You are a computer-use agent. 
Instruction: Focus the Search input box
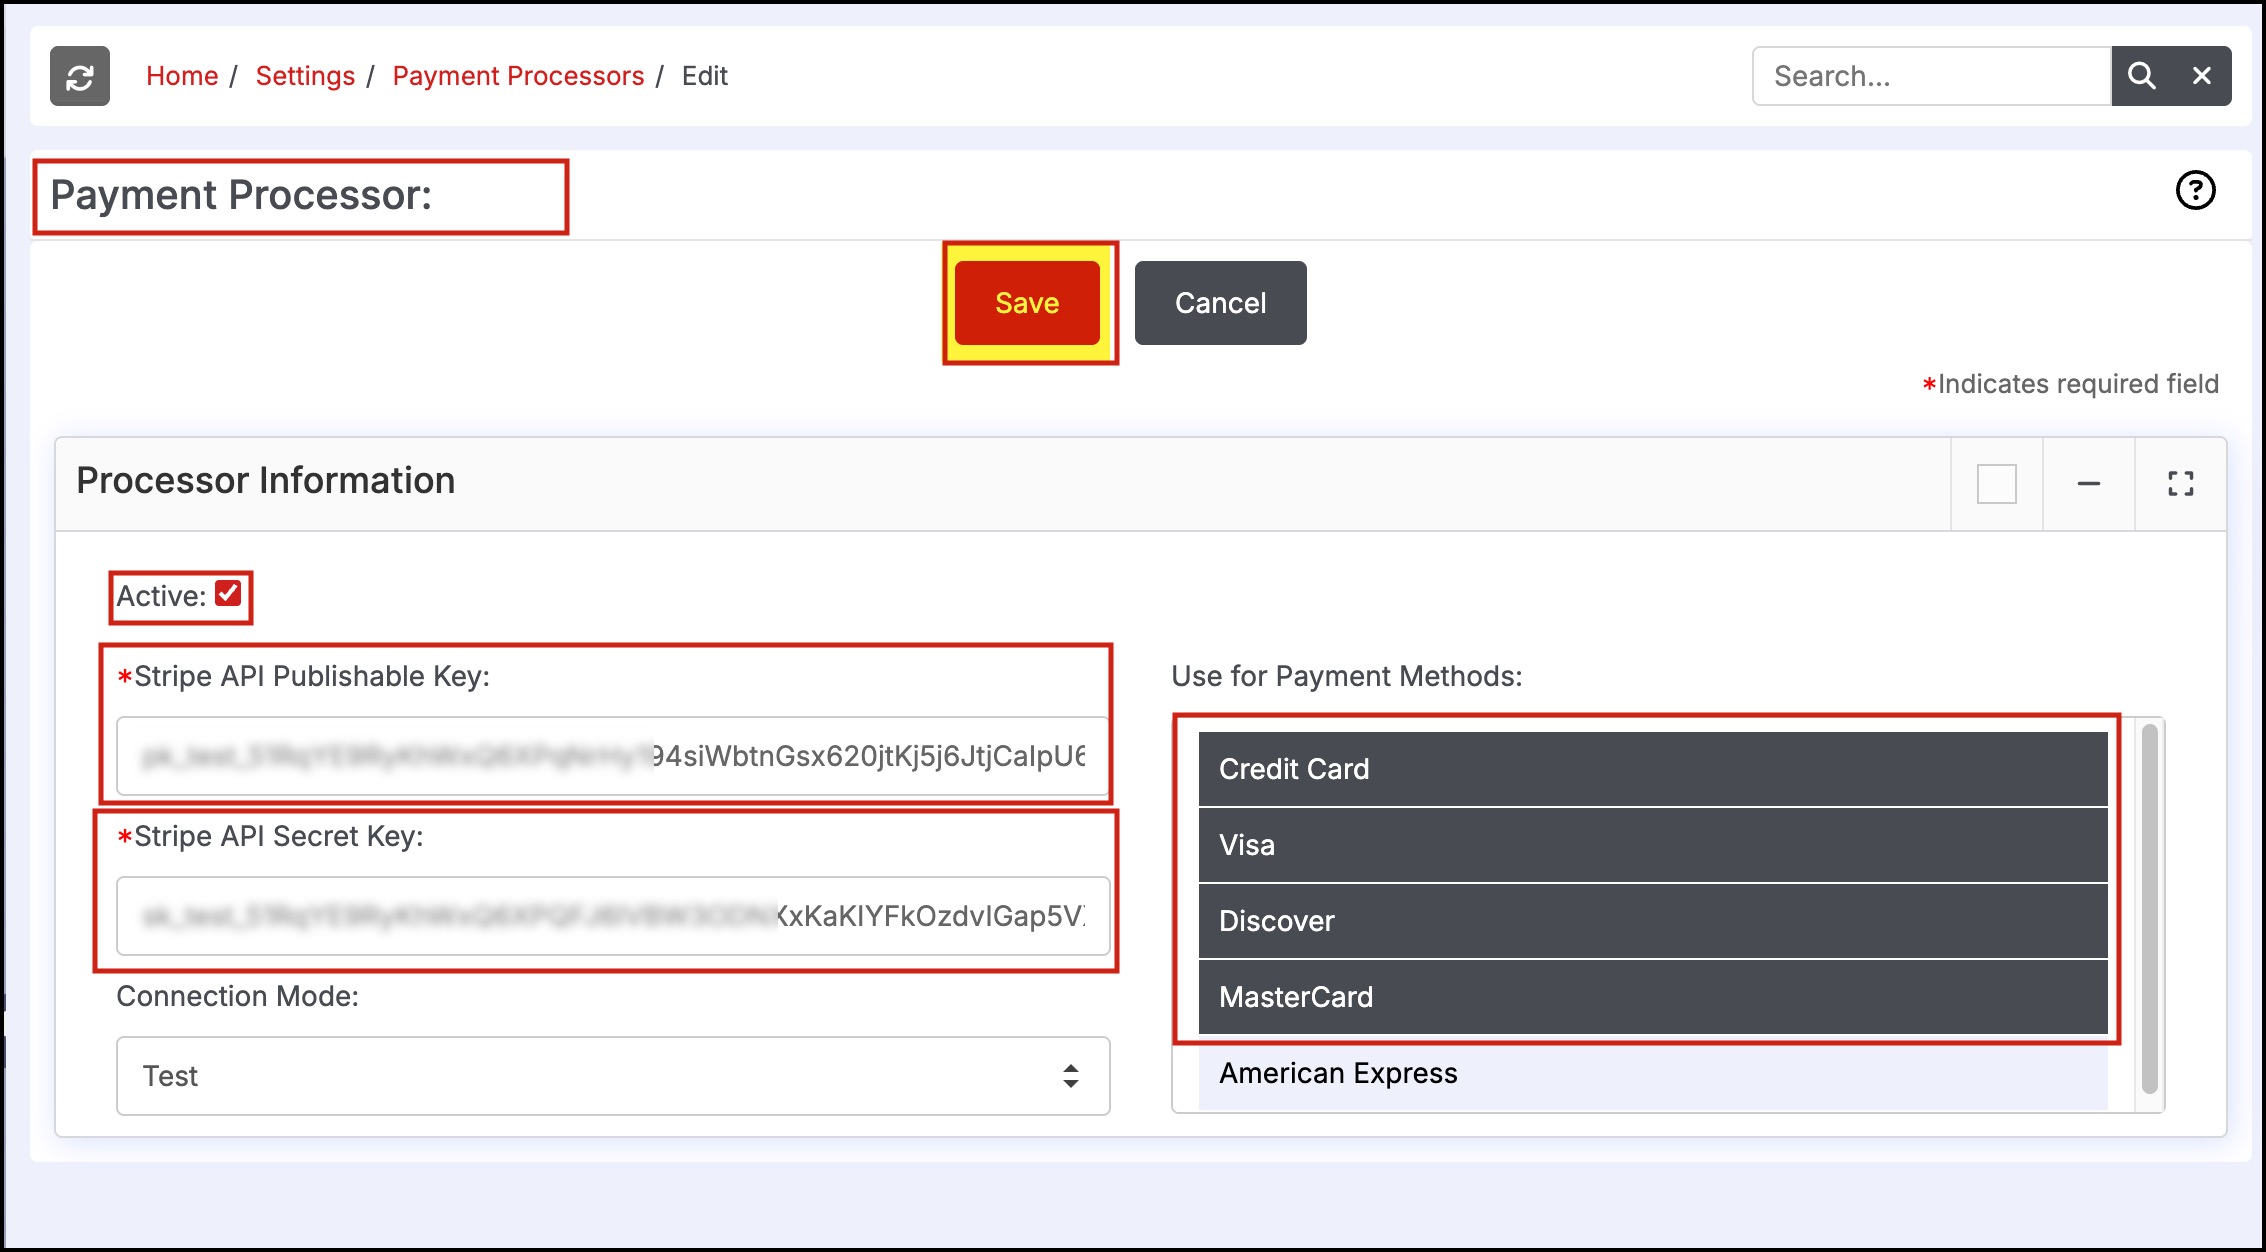(x=1930, y=76)
